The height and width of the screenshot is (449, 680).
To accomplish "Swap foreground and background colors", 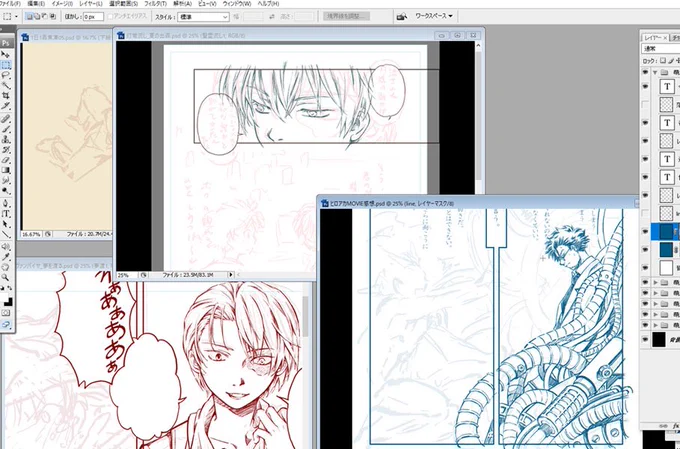I will [10, 288].
